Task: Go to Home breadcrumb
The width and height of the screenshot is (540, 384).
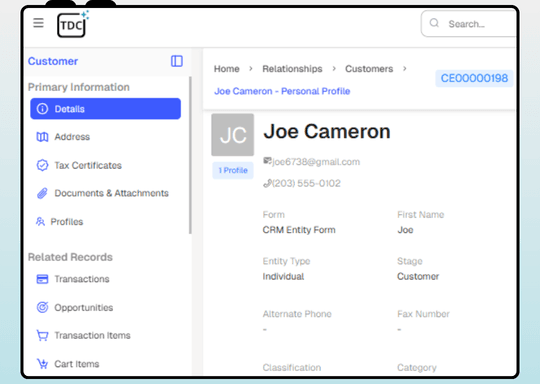Action: pyautogui.click(x=227, y=69)
